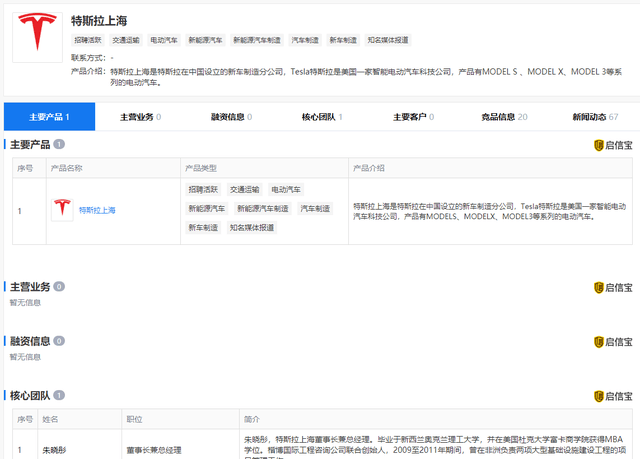This screenshot has height=459, width=640.
Task: Click the 交通运输 tag in header
Action: click(126, 40)
